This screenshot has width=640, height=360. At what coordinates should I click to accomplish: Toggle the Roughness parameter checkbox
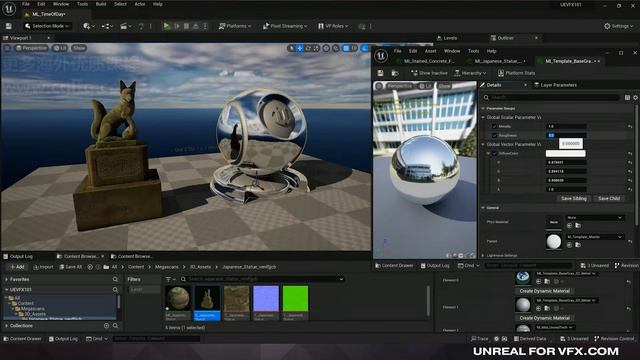tap(494, 136)
